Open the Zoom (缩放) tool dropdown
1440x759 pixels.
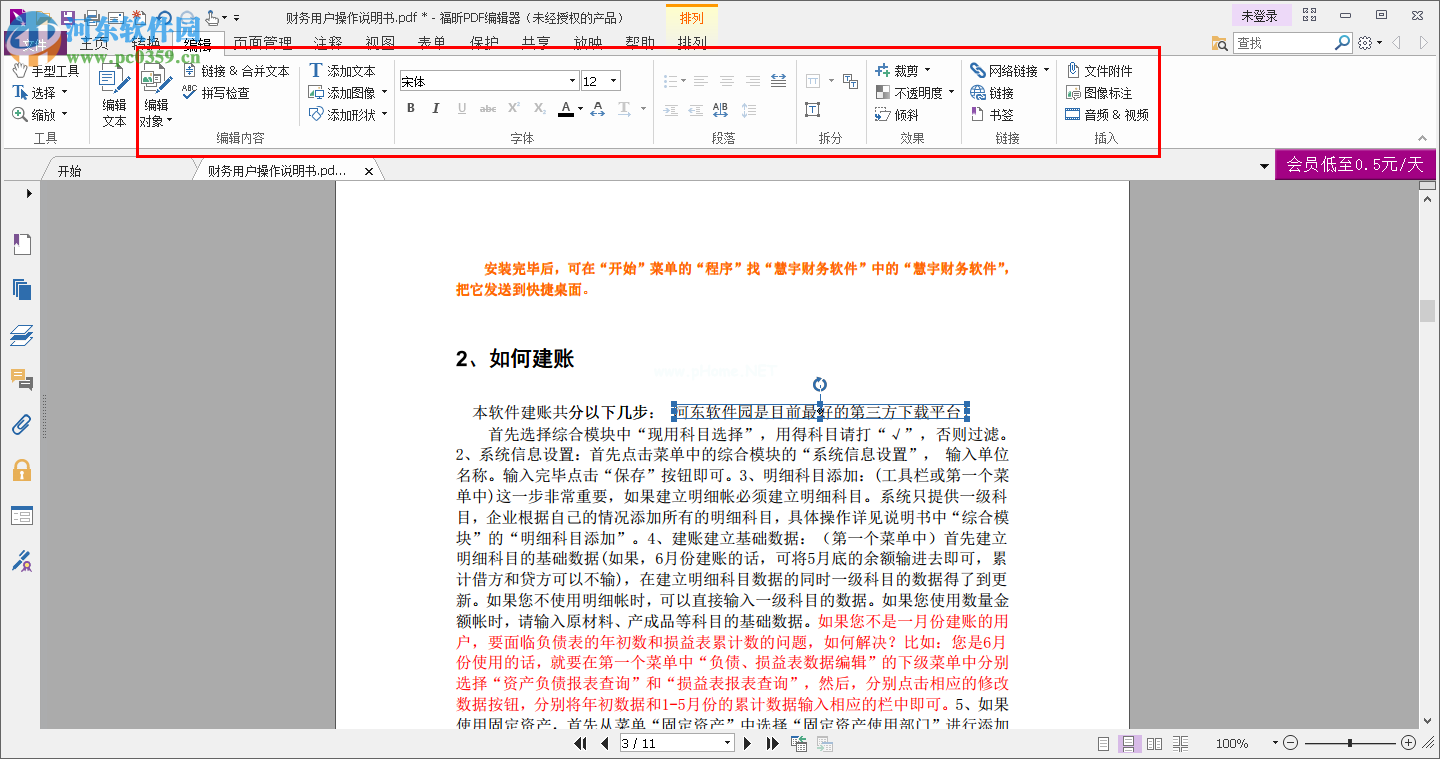pos(63,115)
